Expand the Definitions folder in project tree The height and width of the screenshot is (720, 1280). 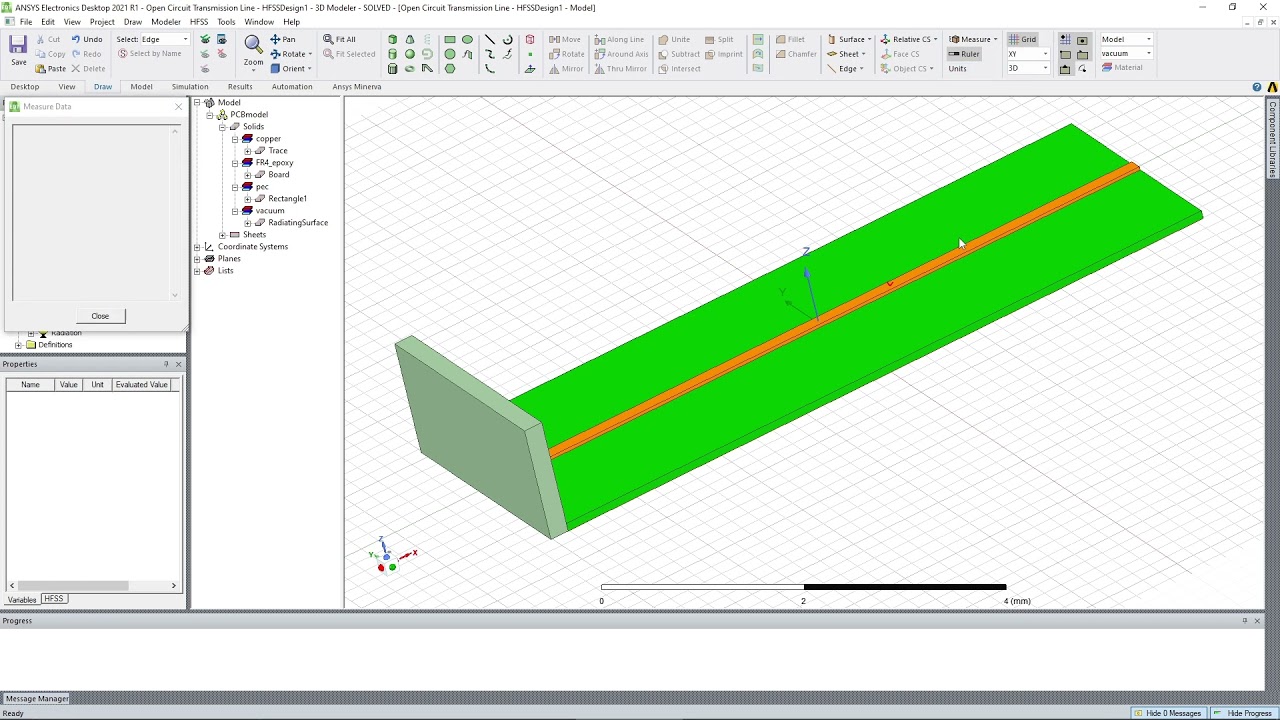(x=18, y=345)
